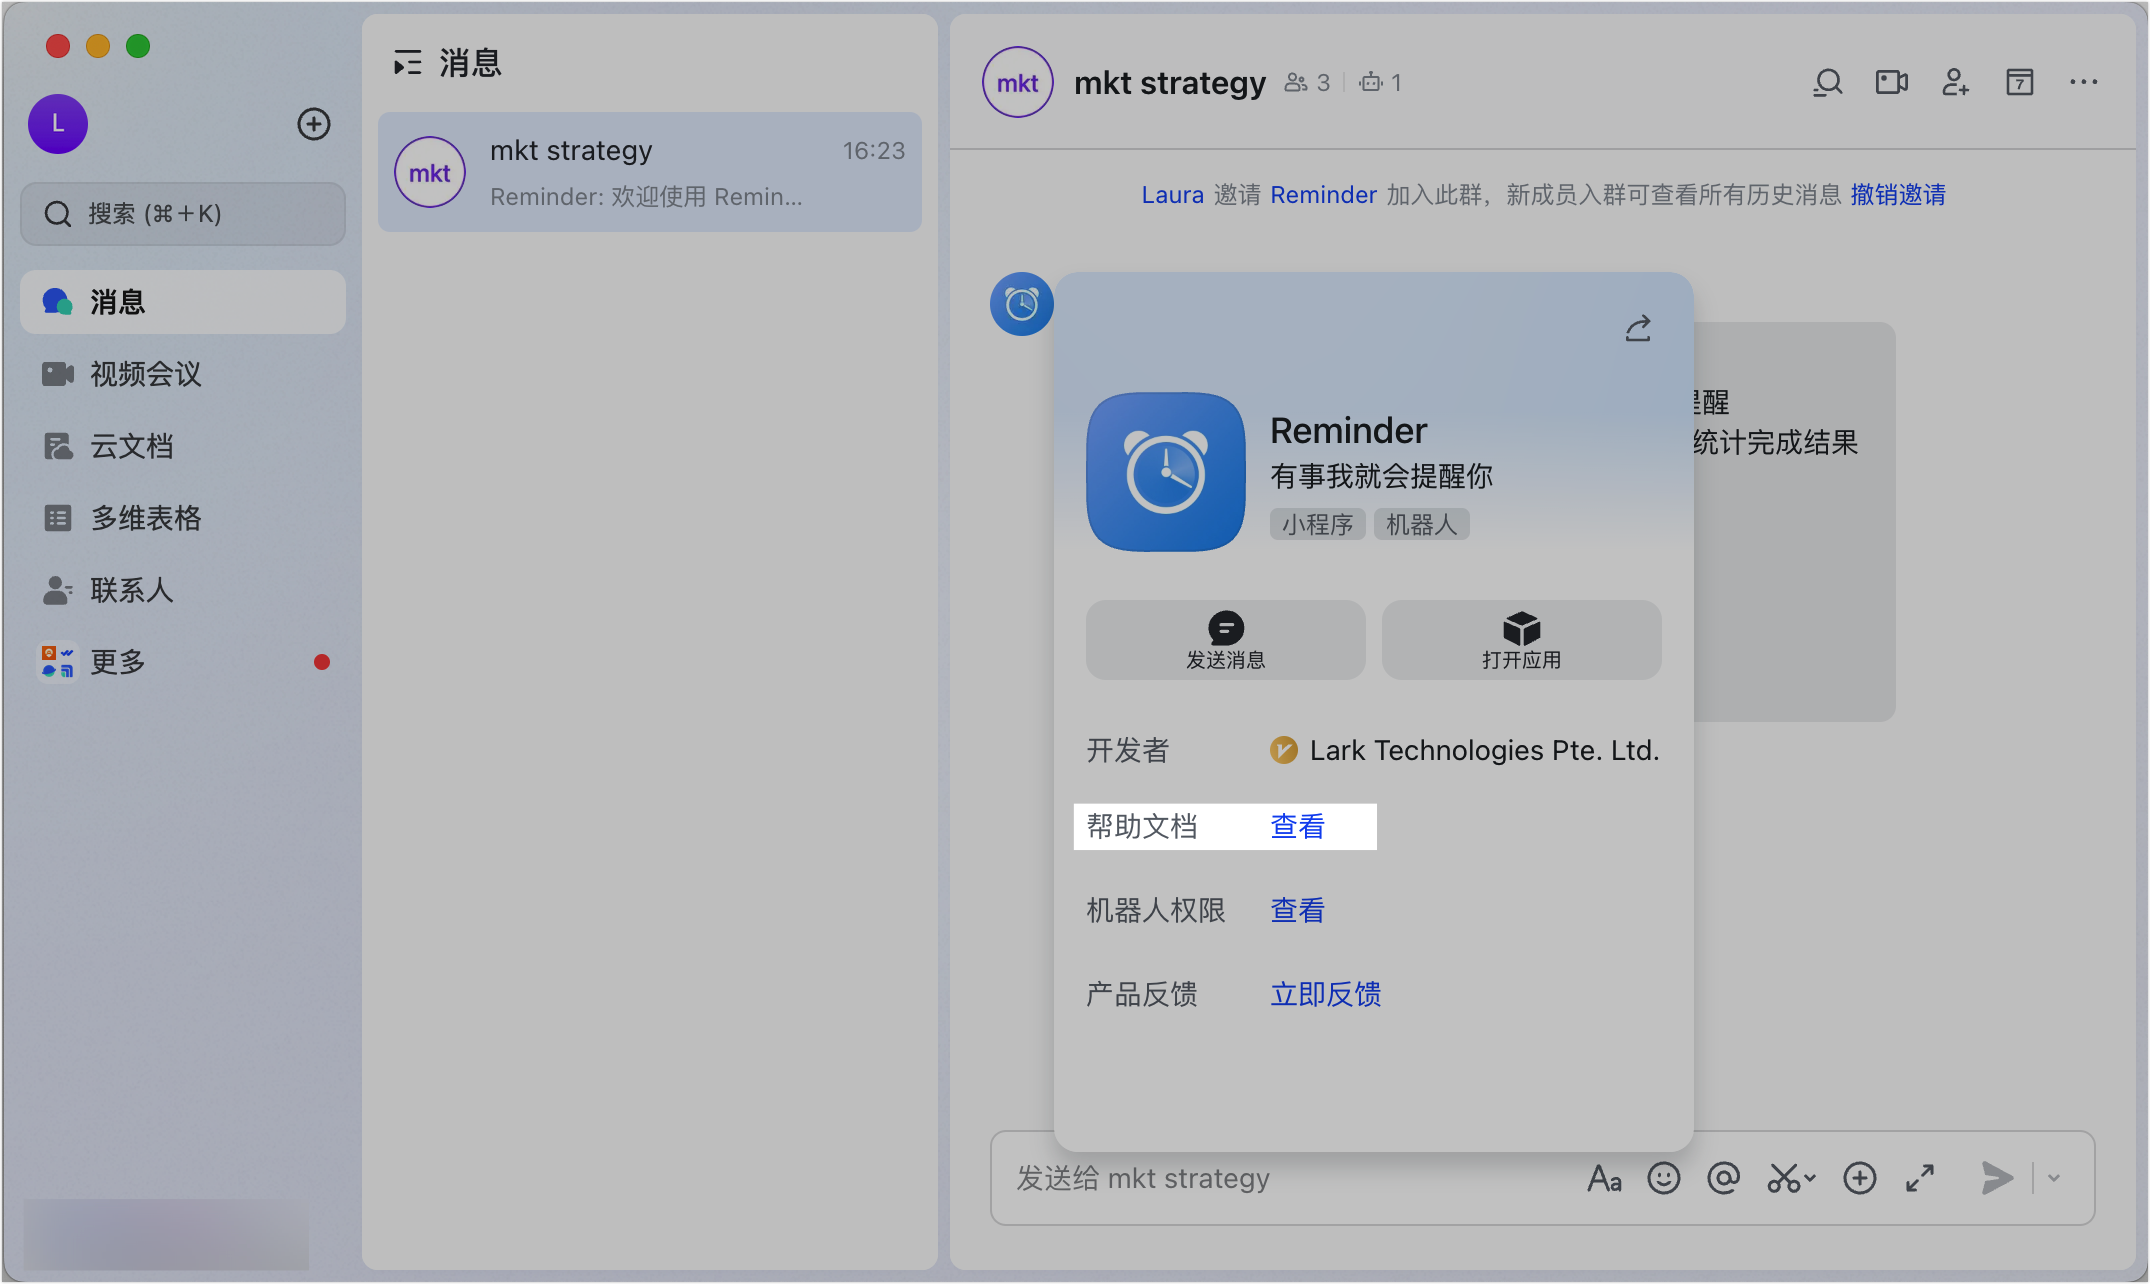Click the large Reminder alarm clock icon

[1166, 472]
